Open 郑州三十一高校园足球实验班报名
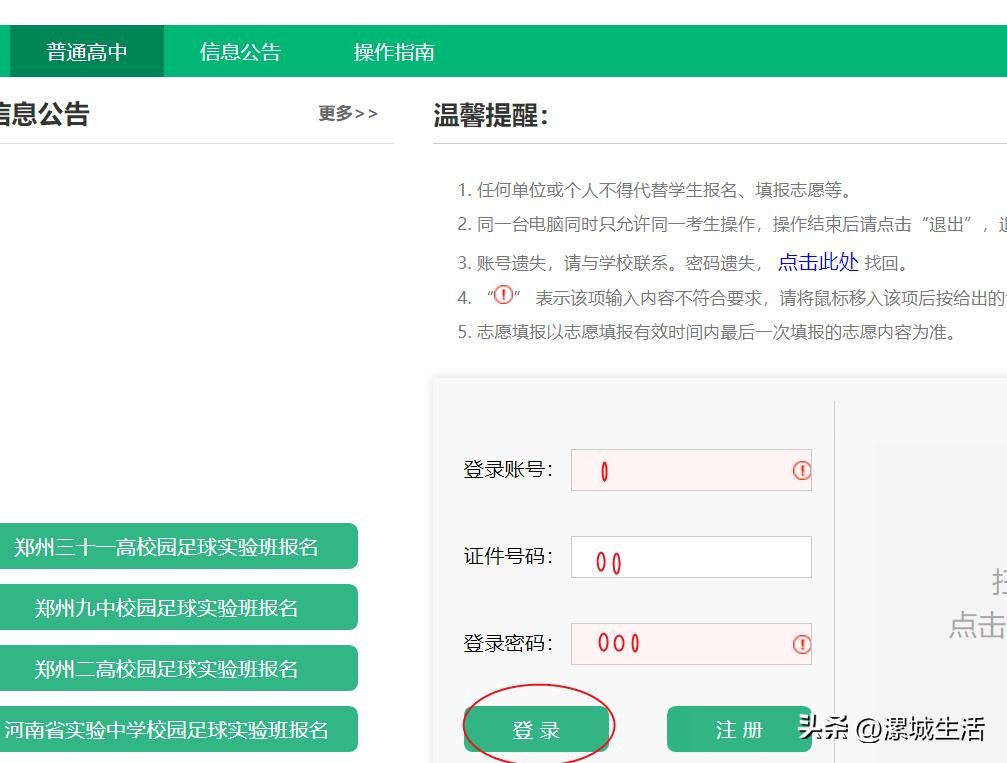Image resolution: width=1007 pixels, height=763 pixels. point(167,547)
